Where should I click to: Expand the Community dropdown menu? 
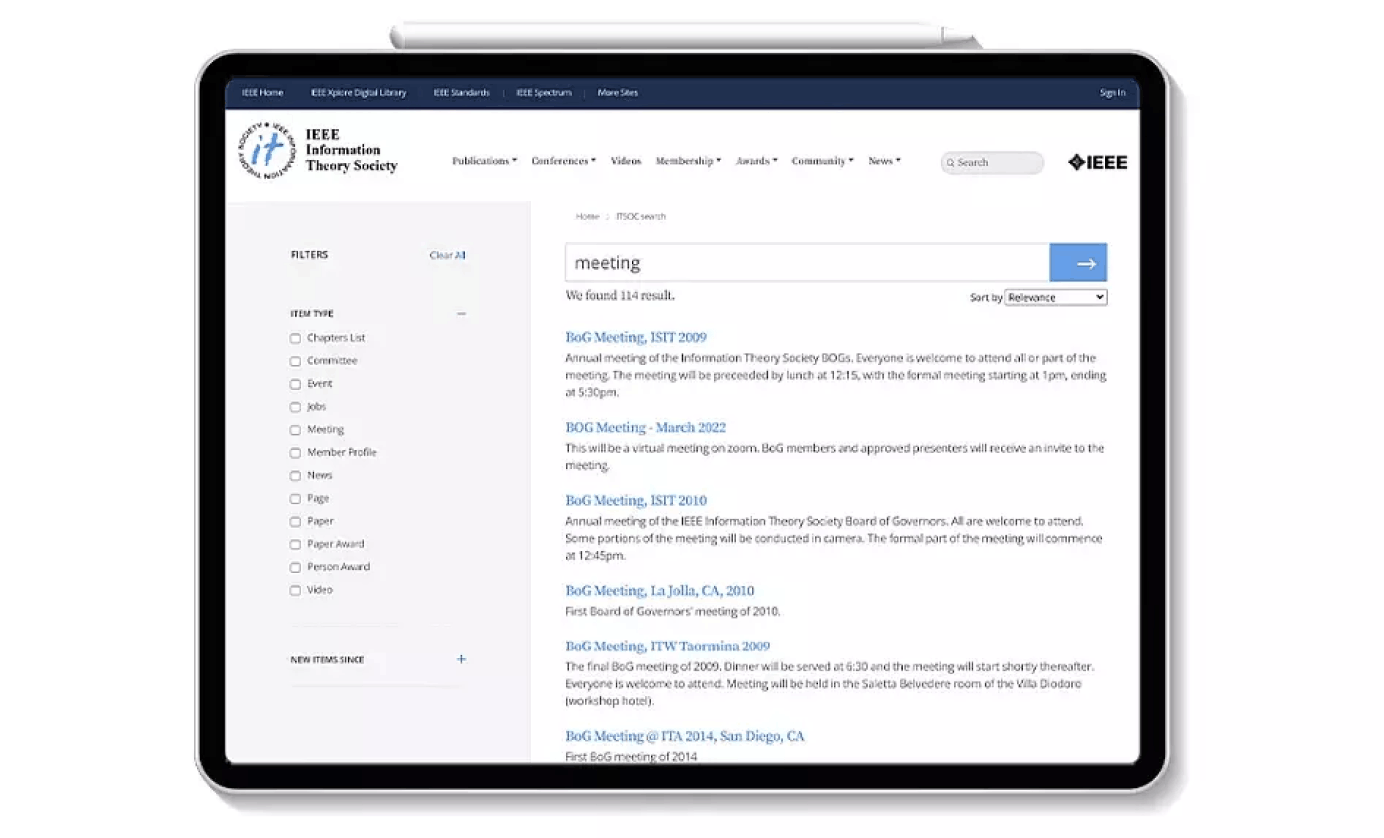coord(822,161)
